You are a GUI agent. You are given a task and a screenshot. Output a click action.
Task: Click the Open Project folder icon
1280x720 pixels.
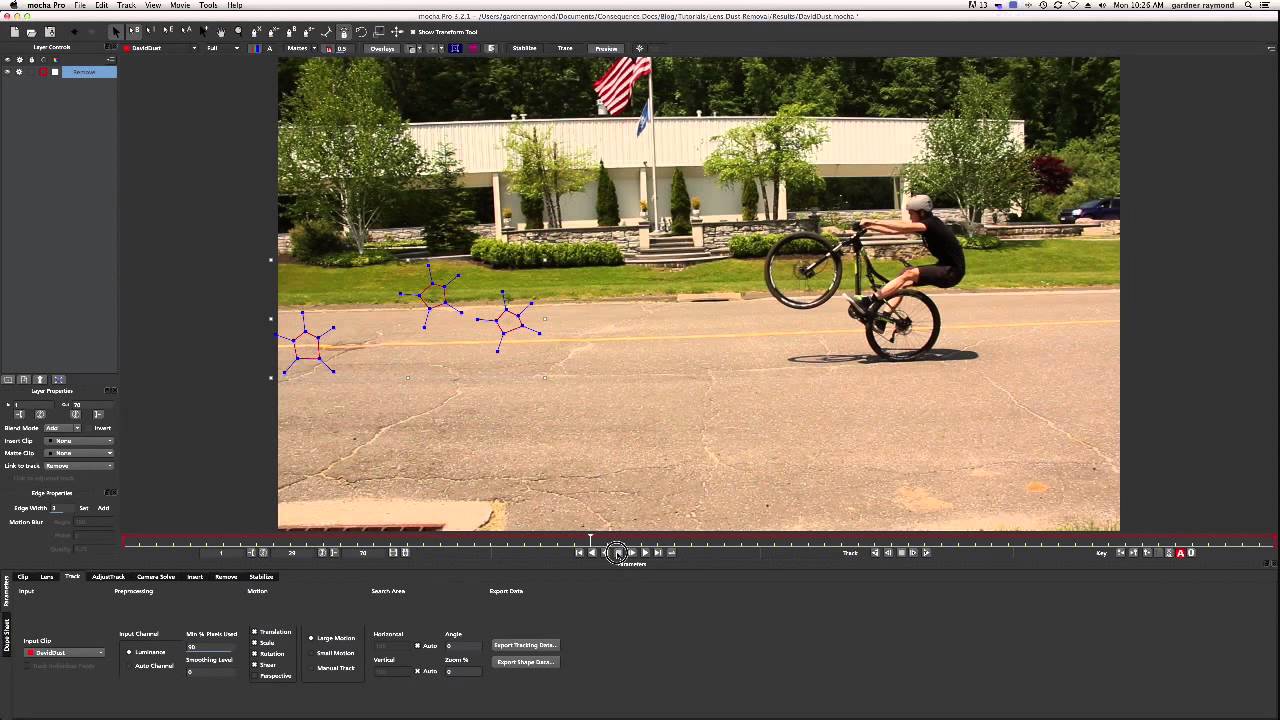[31, 32]
